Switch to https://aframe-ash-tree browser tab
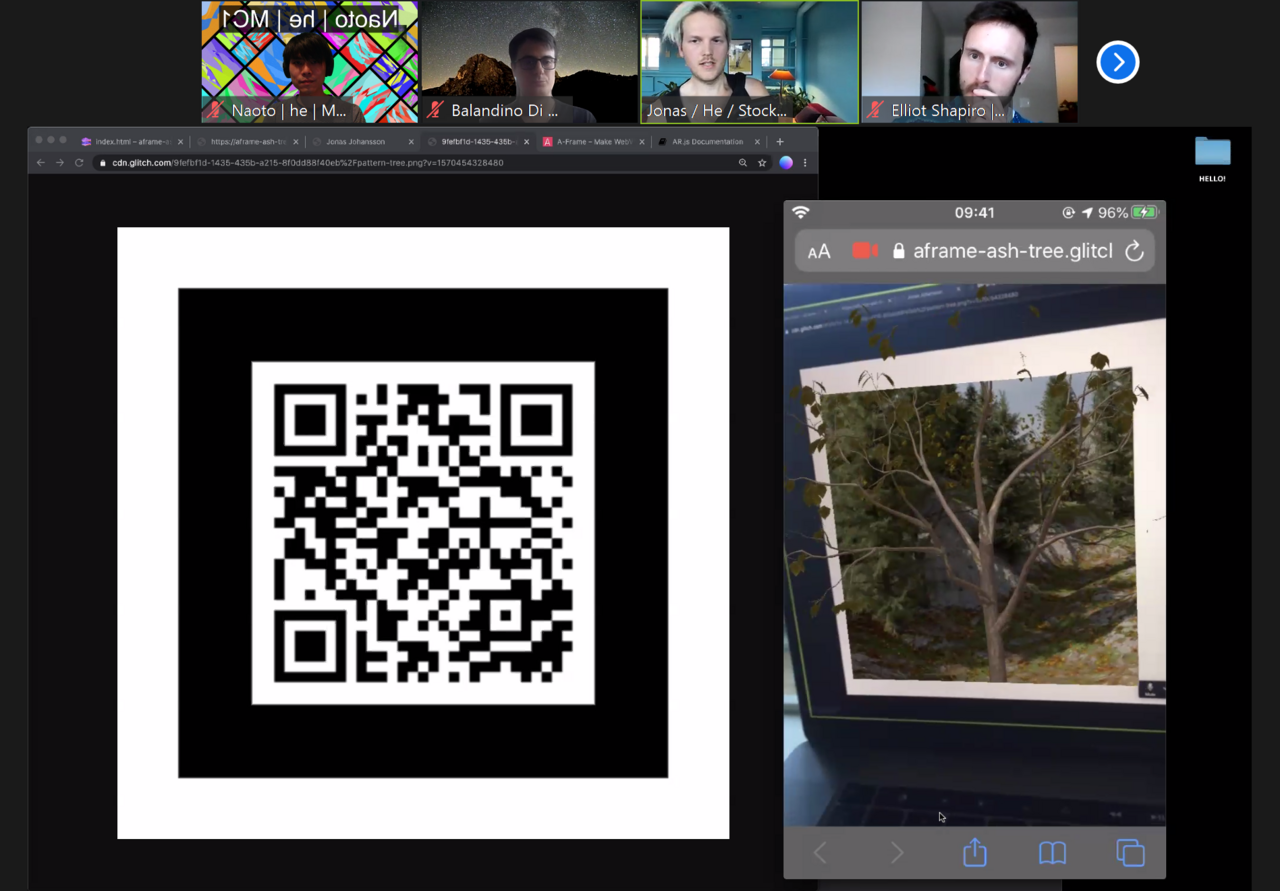1280x891 pixels. click(x=247, y=142)
